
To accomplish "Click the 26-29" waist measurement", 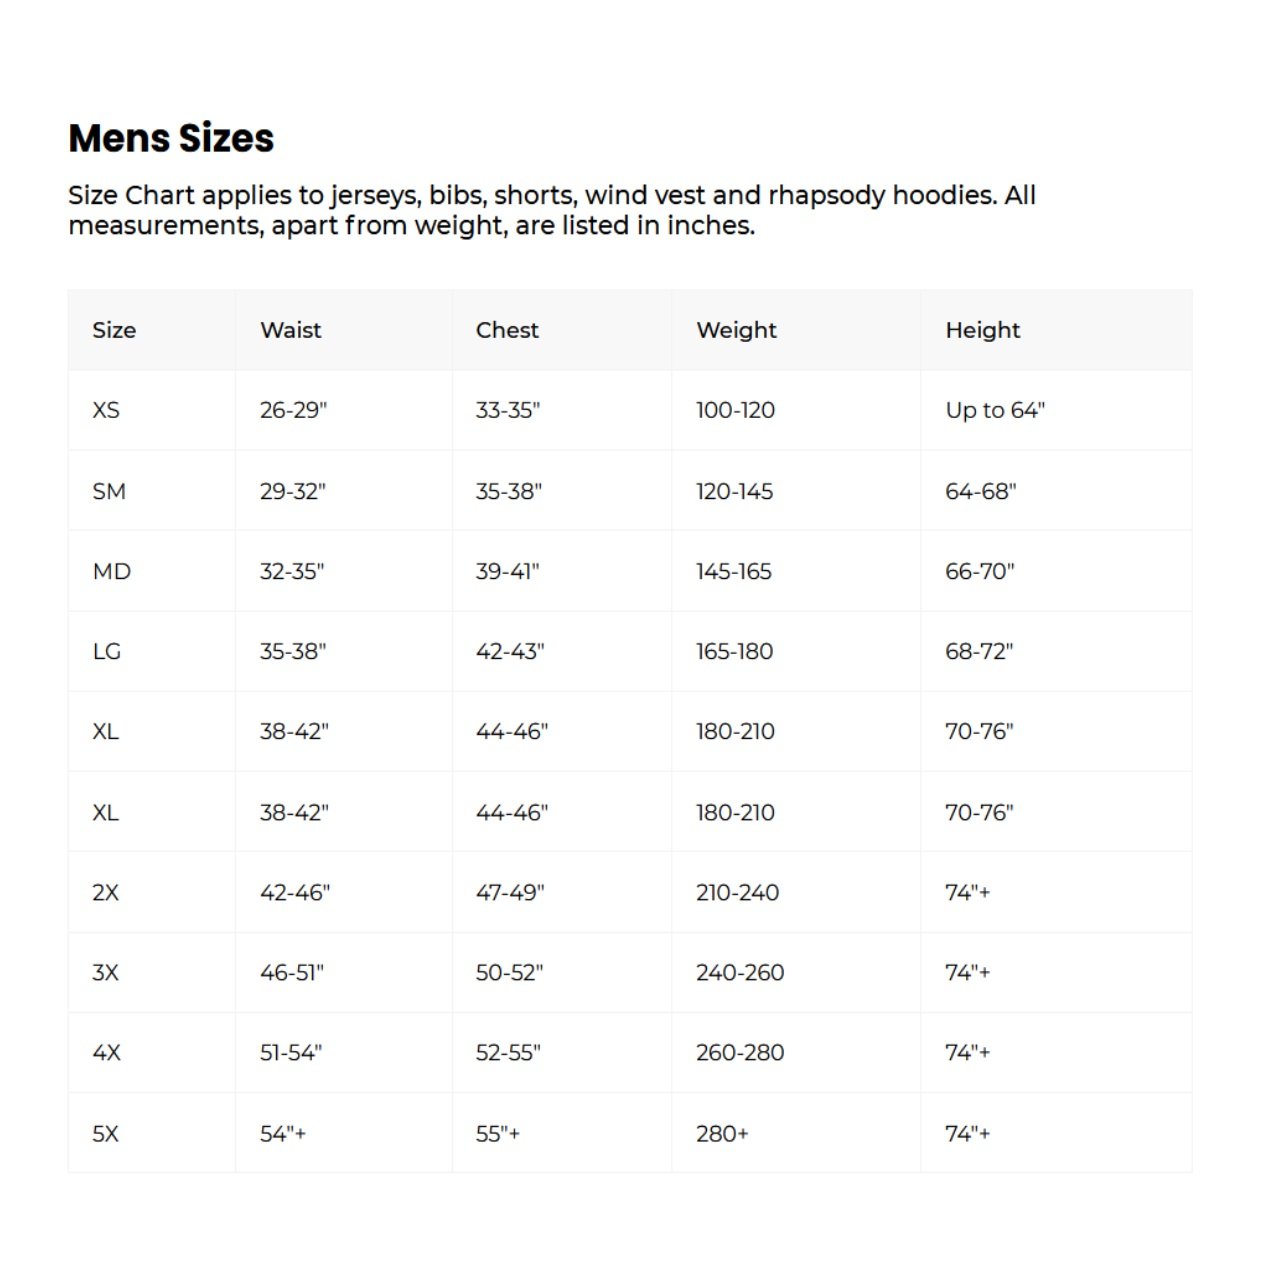I will pos(293,410).
